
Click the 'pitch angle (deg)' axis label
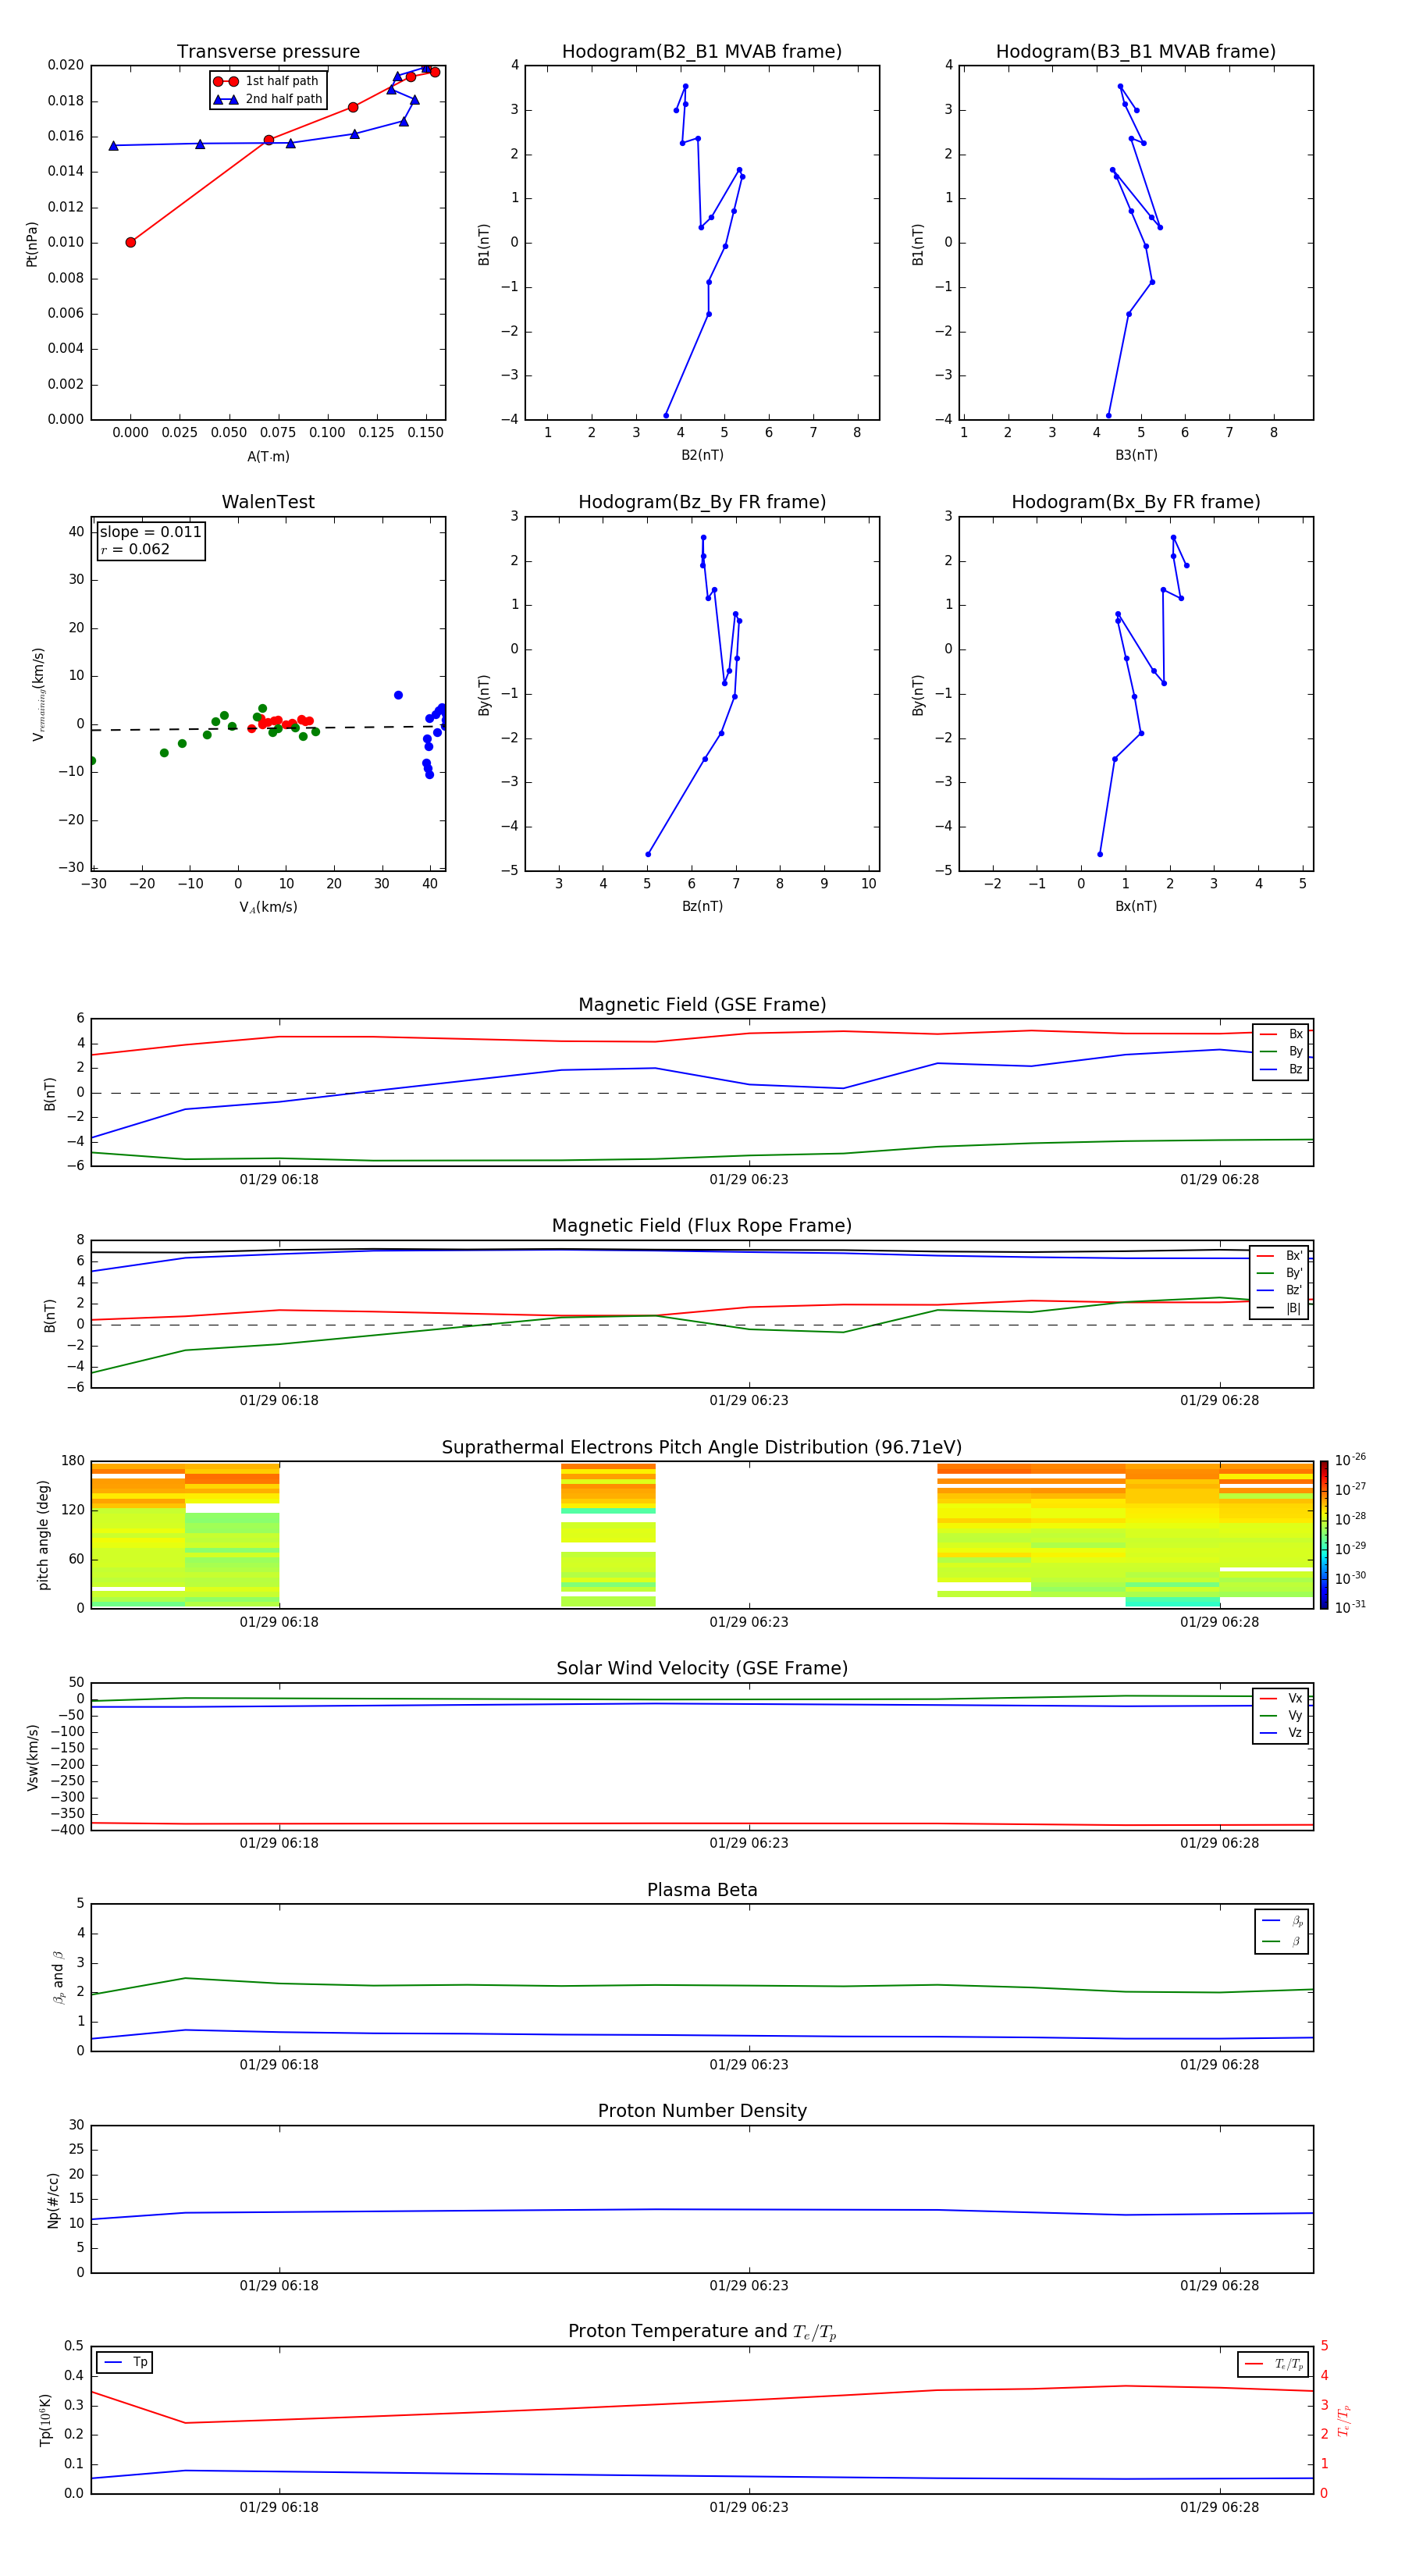pos(43,1535)
